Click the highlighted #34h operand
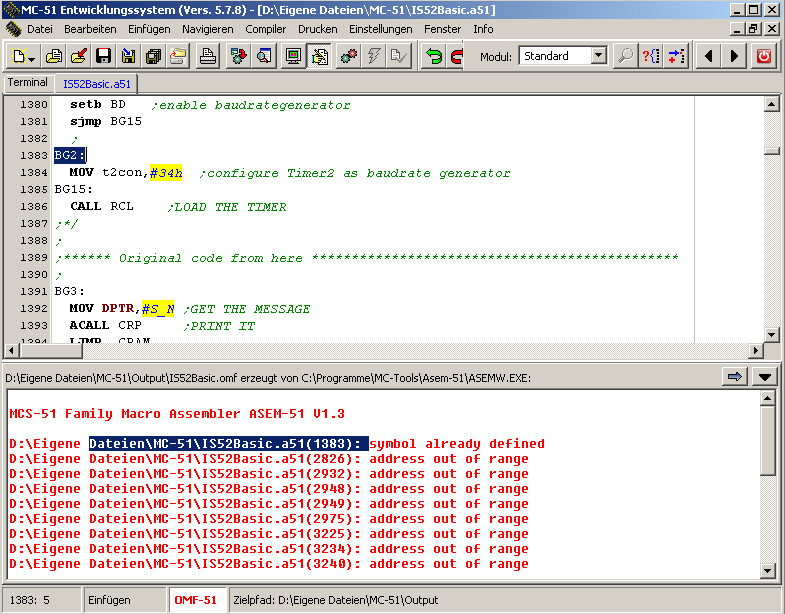The image size is (785, 614). (166, 173)
